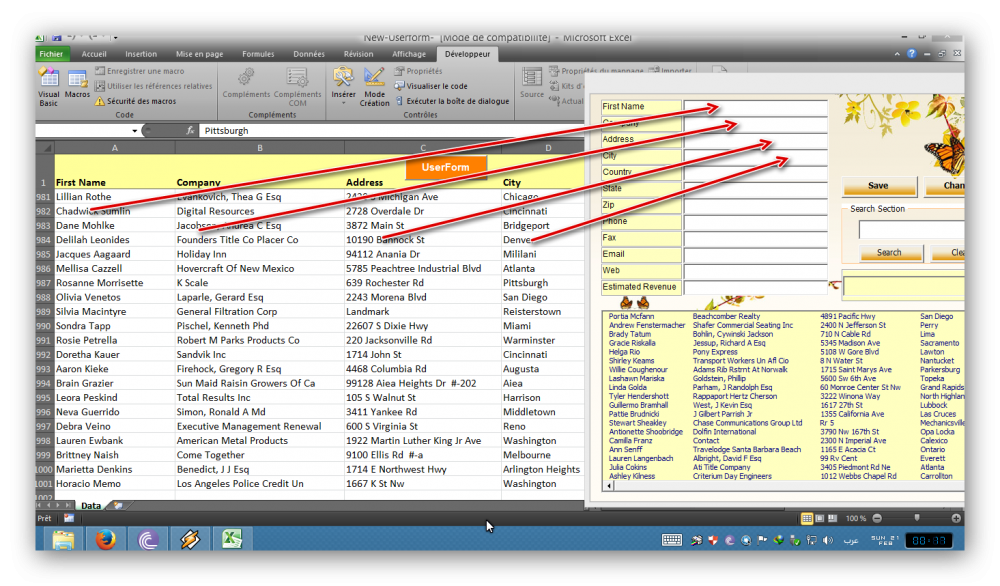This screenshot has height=586, width=1000.
Task: Toggle Mode Création design mode
Action: tap(374, 87)
